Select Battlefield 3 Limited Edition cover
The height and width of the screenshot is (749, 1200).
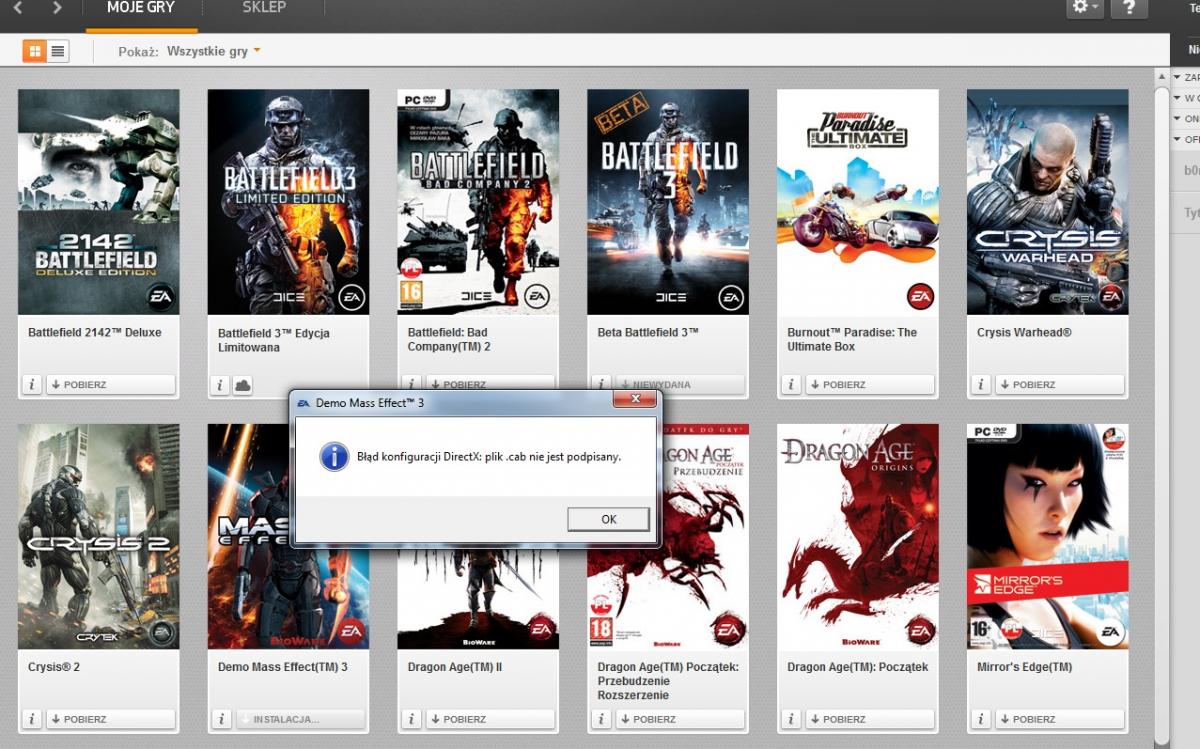point(288,202)
